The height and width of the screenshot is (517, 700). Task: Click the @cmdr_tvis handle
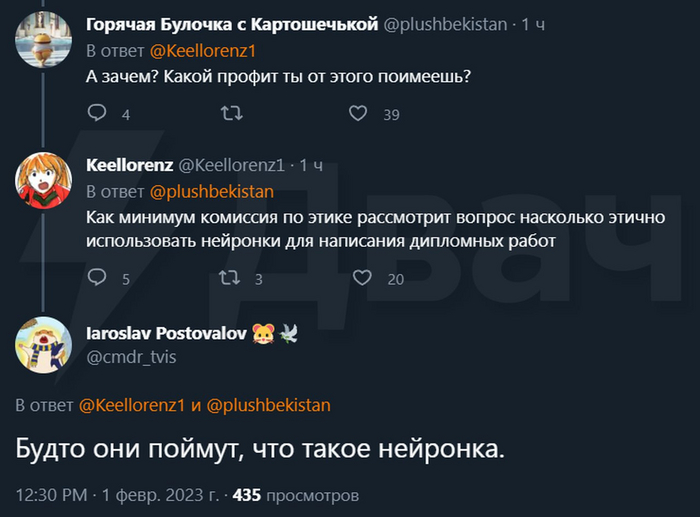click(131, 356)
